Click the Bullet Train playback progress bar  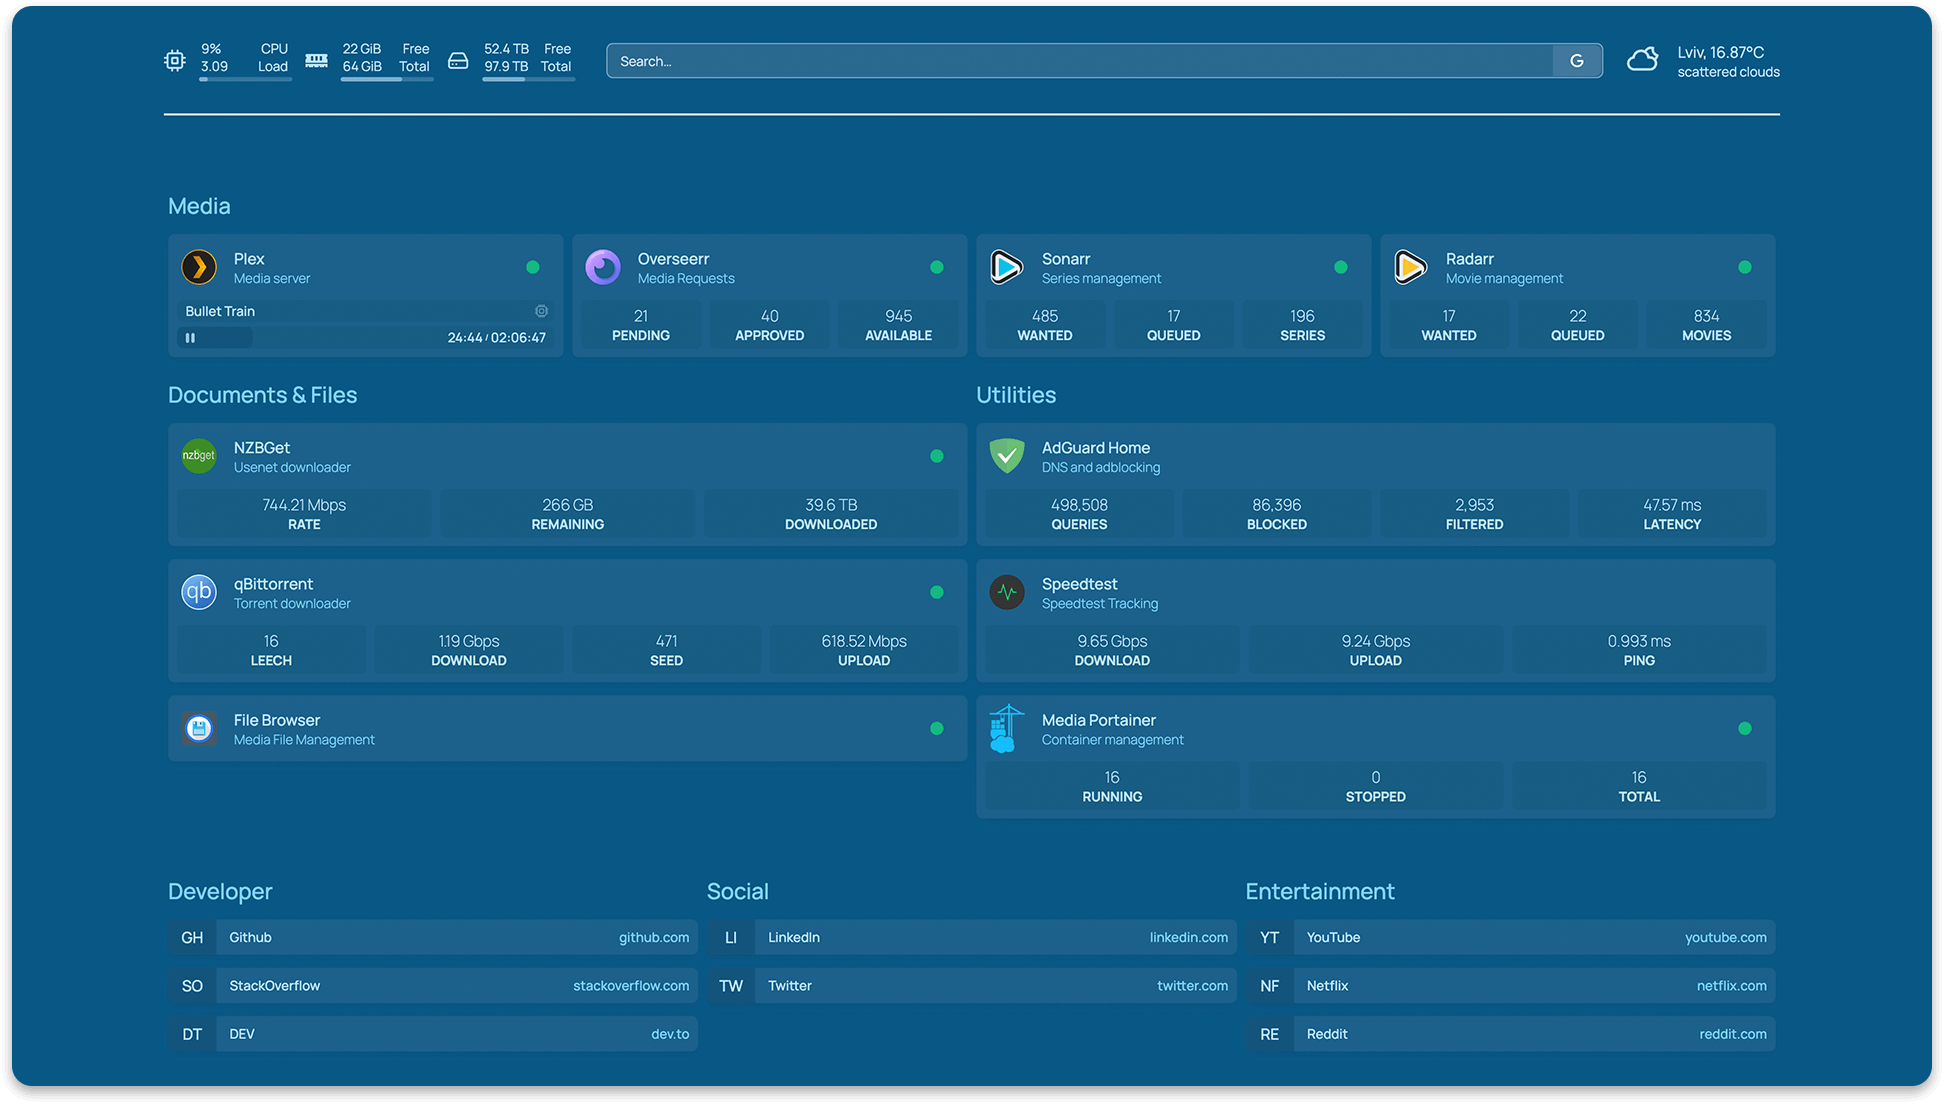pyautogui.click(x=340, y=338)
